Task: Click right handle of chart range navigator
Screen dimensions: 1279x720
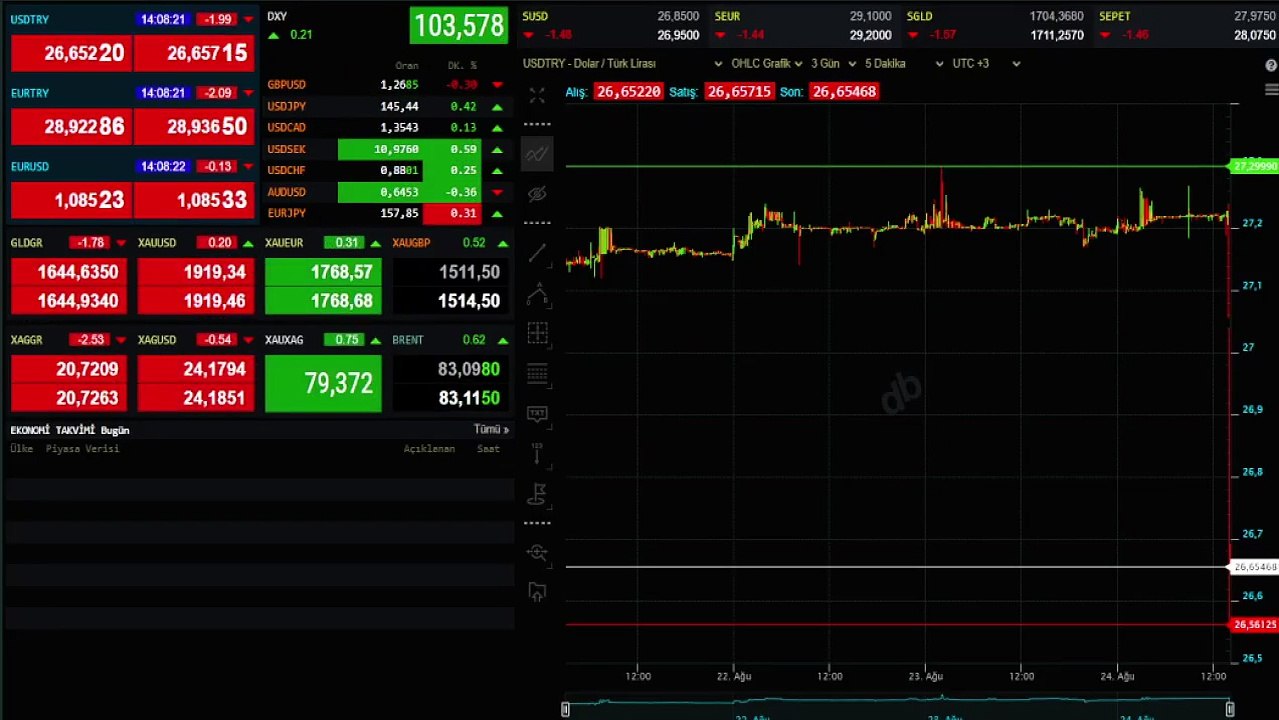Action: click(1230, 709)
